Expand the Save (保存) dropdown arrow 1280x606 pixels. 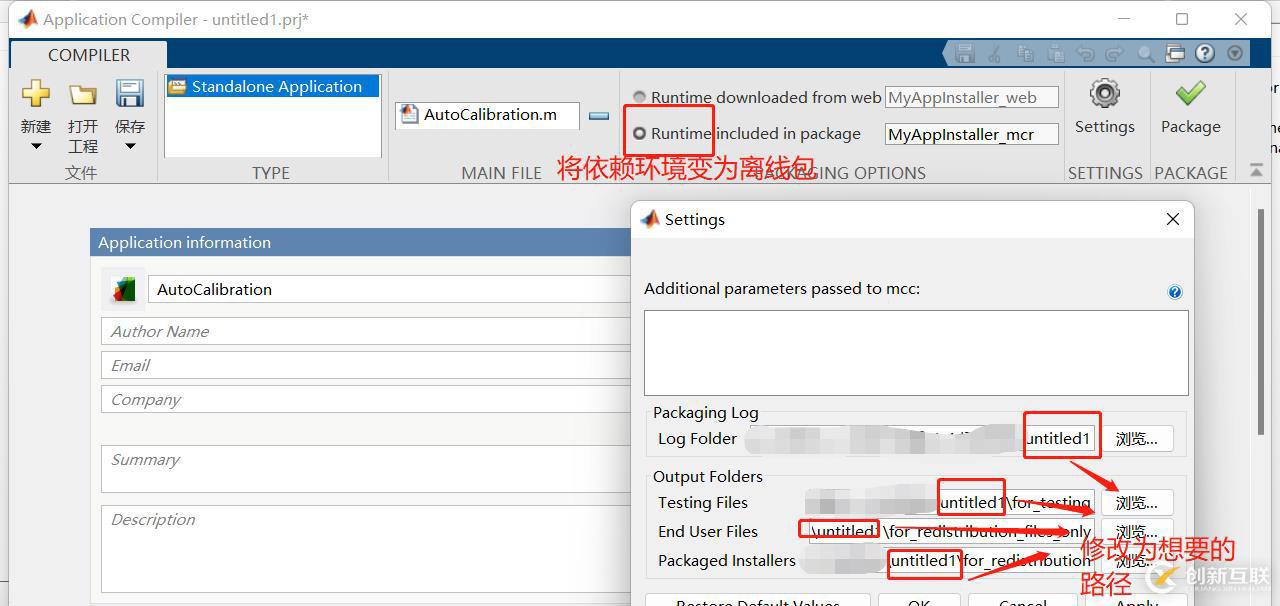(x=130, y=147)
